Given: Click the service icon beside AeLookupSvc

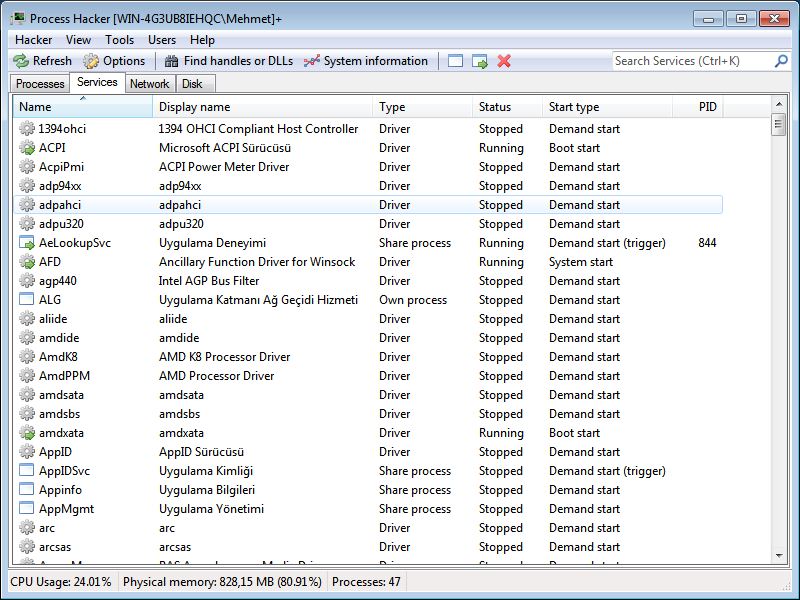Looking at the screenshot, I should 27,243.
